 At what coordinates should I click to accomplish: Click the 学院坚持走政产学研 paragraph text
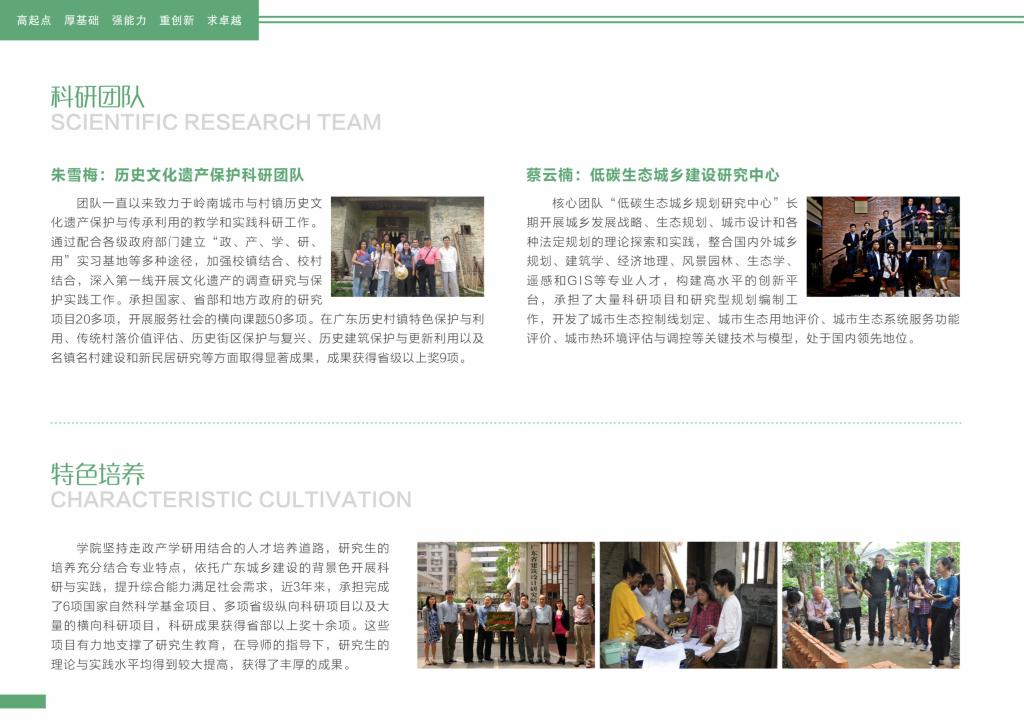(x=220, y=607)
